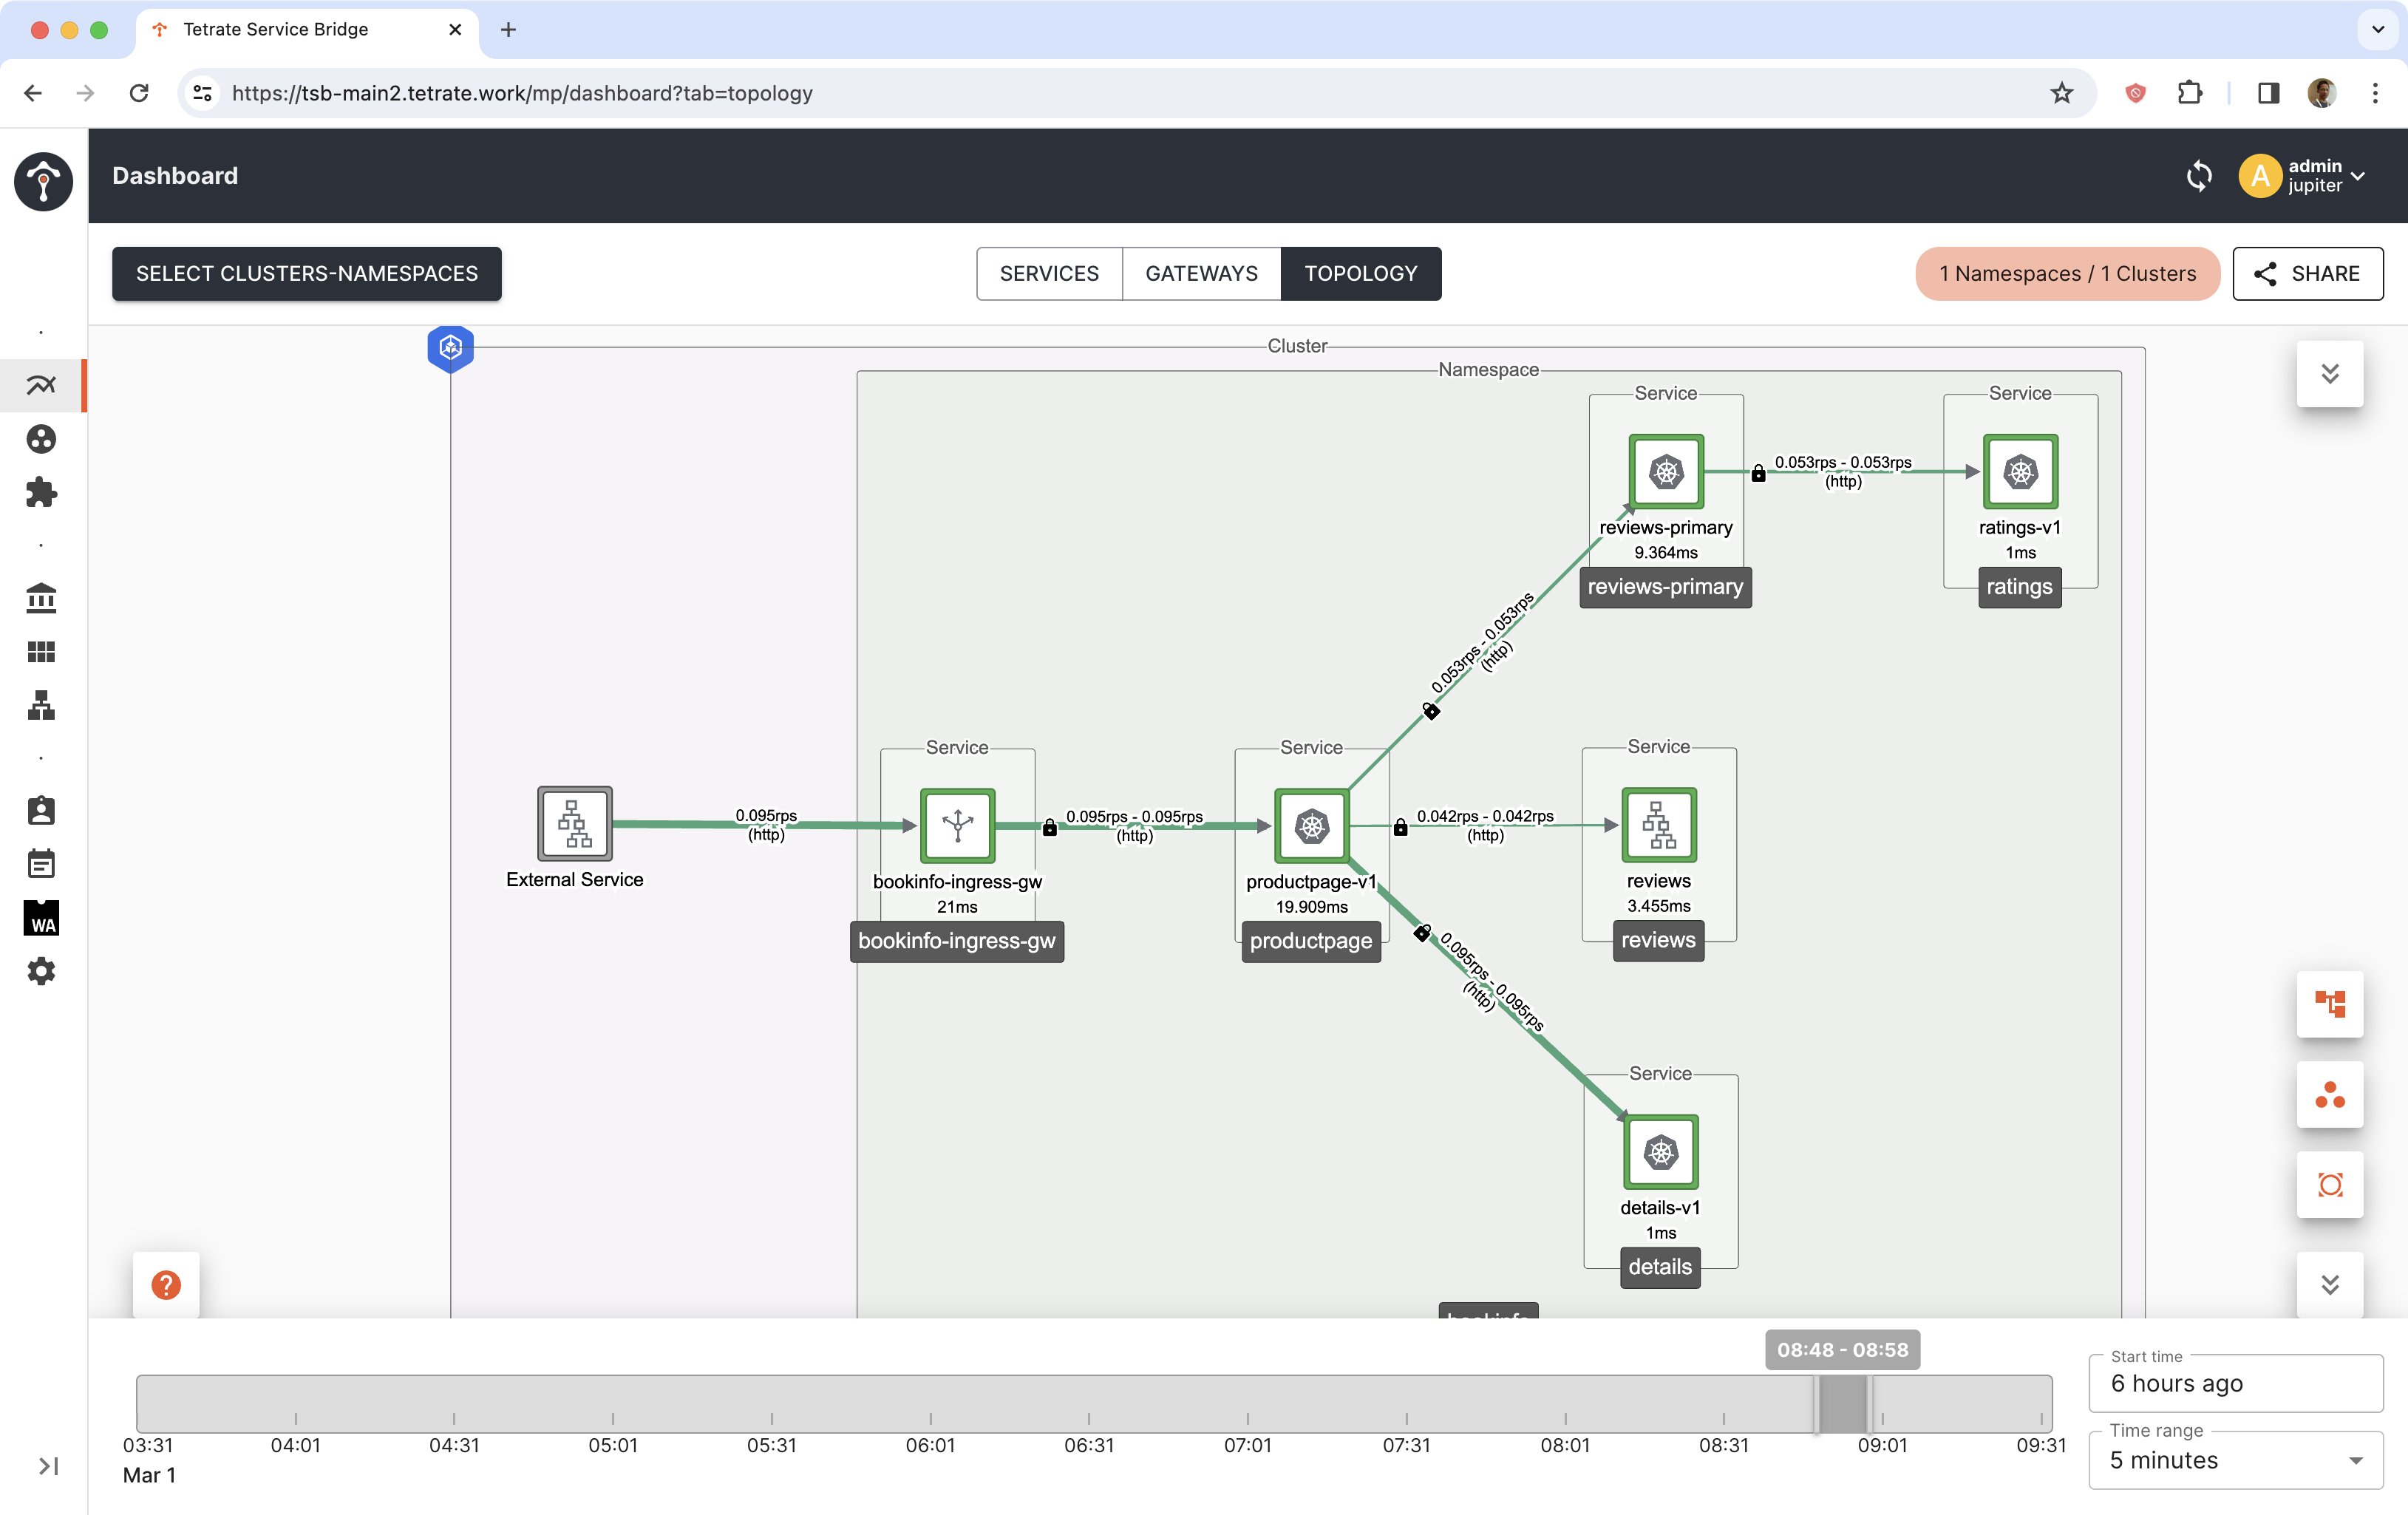The image size is (2408, 1515).
Task: Open the settings gear in sidebar
Action: (41, 971)
